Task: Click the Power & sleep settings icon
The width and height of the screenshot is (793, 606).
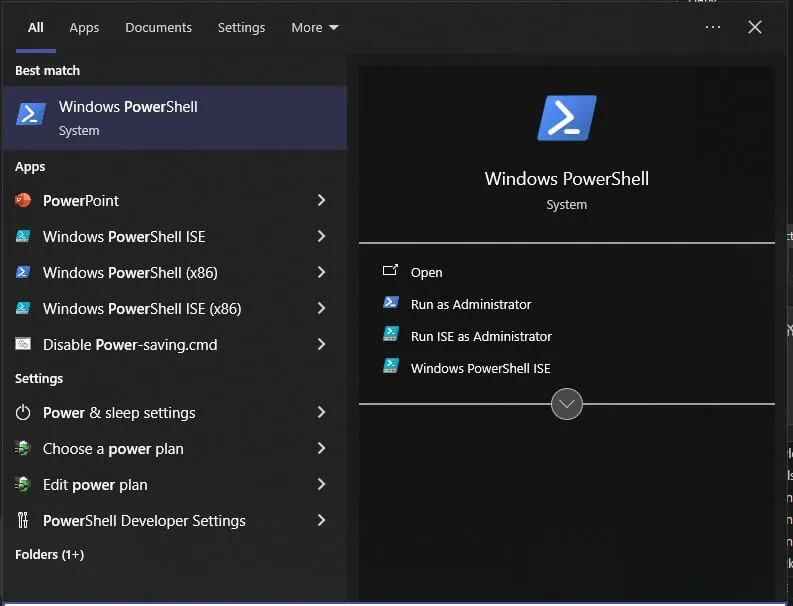Action: pos(23,412)
